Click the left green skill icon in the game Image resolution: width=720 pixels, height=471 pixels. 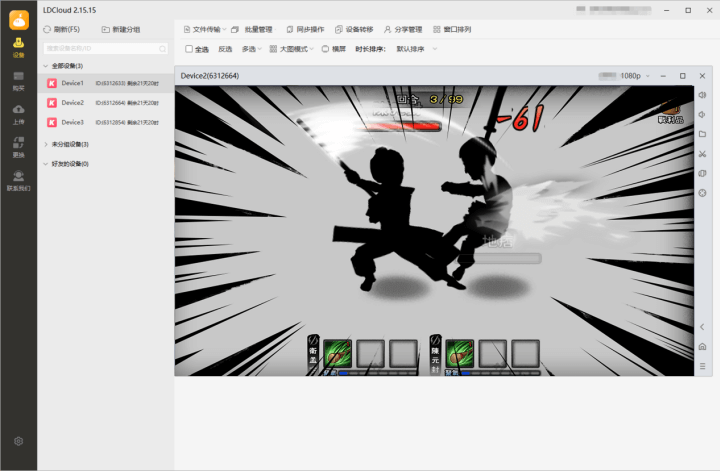point(338,353)
